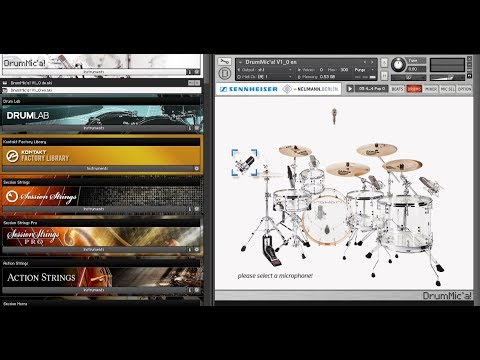
Task: Select the far-right floor tom microphone
Action: pos(431,185)
